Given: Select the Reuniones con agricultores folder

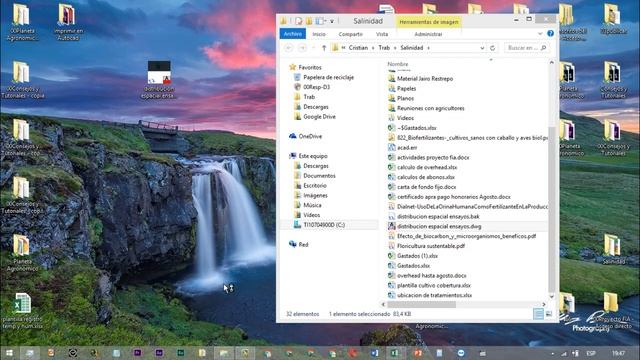Looking at the screenshot, I should [430, 108].
